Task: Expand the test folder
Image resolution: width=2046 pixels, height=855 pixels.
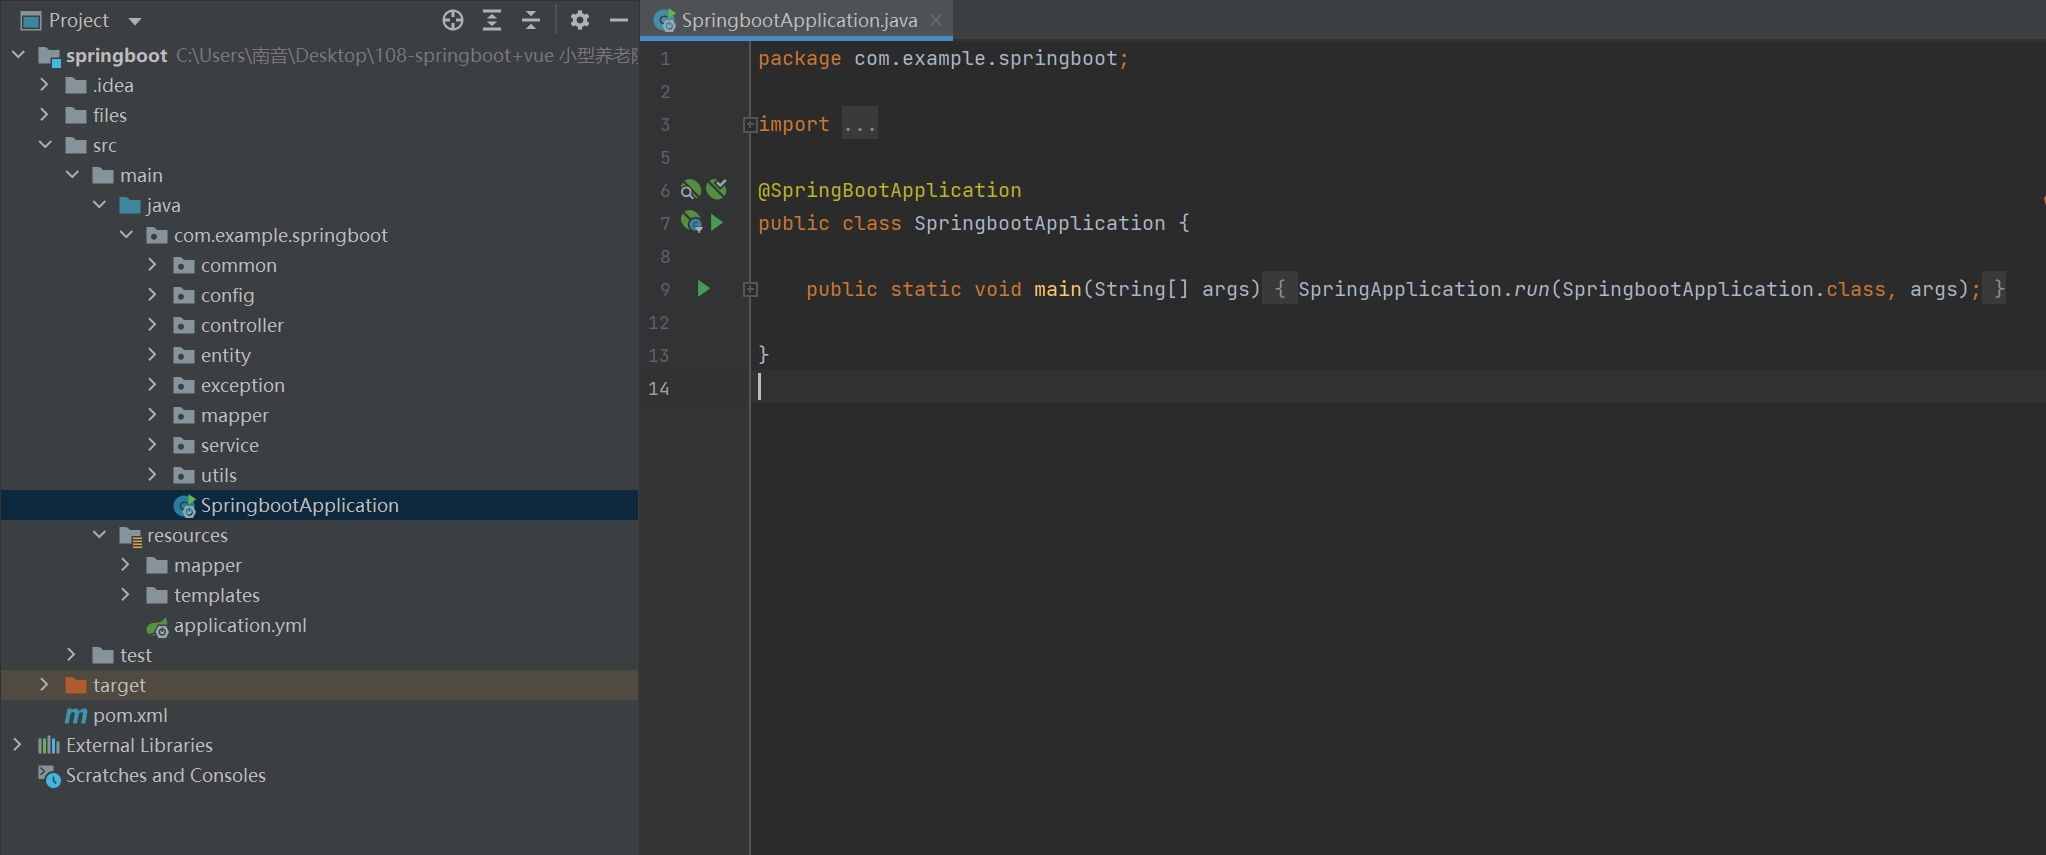Action: [72, 655]
